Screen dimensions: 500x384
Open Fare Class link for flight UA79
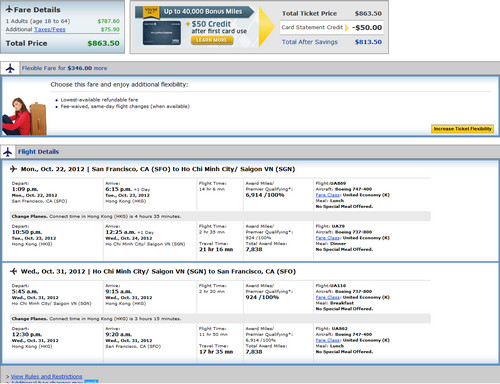point(328,238)
